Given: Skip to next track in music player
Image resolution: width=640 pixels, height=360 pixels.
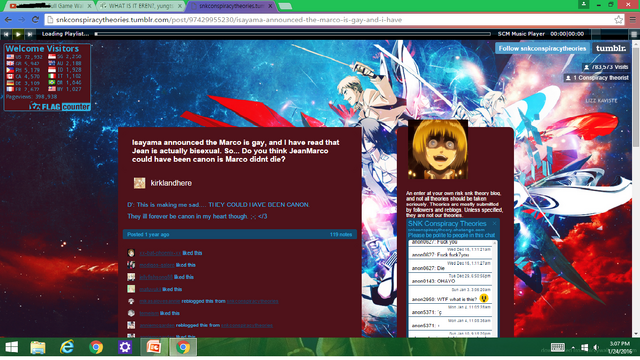Looking at the screenshot, I should 29,34.
